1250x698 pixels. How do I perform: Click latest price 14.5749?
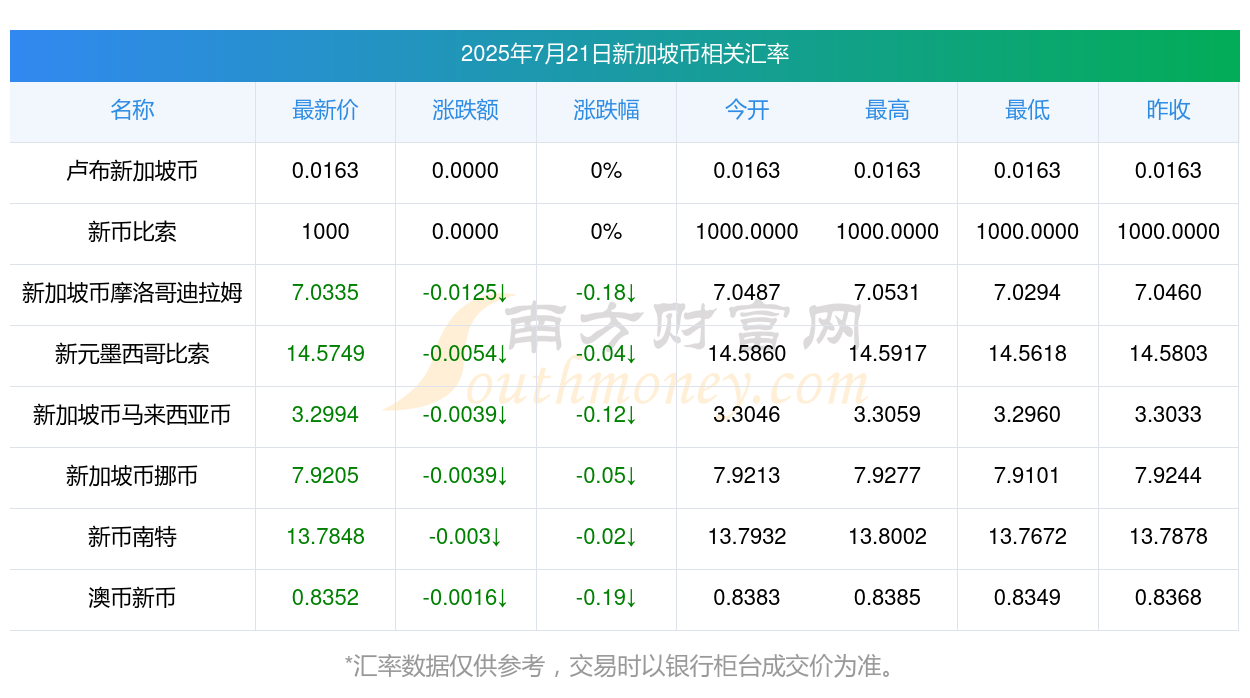pos(325,354)
